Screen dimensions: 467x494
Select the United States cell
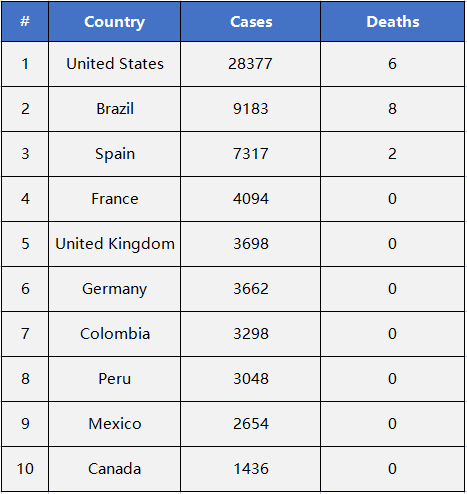114,64
